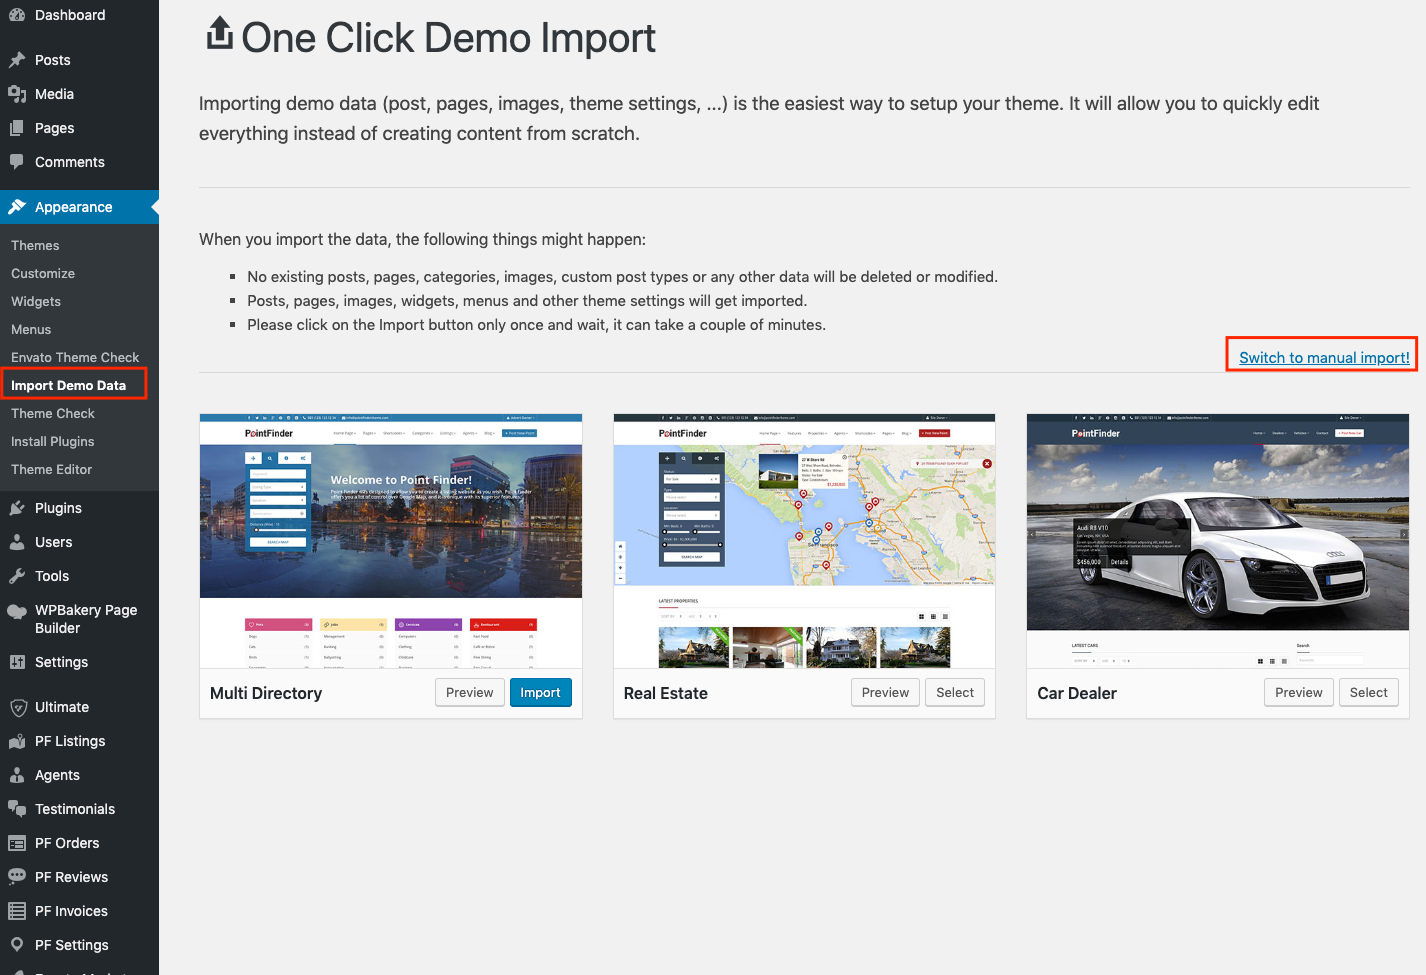Click the Posts pushpin icon
1426x975 pixels.
17,60
